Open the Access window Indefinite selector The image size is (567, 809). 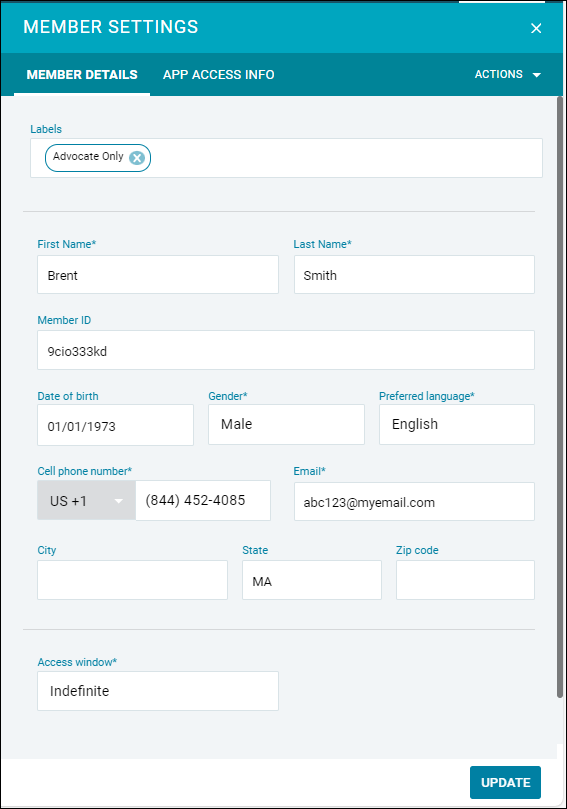click(158, 691)
